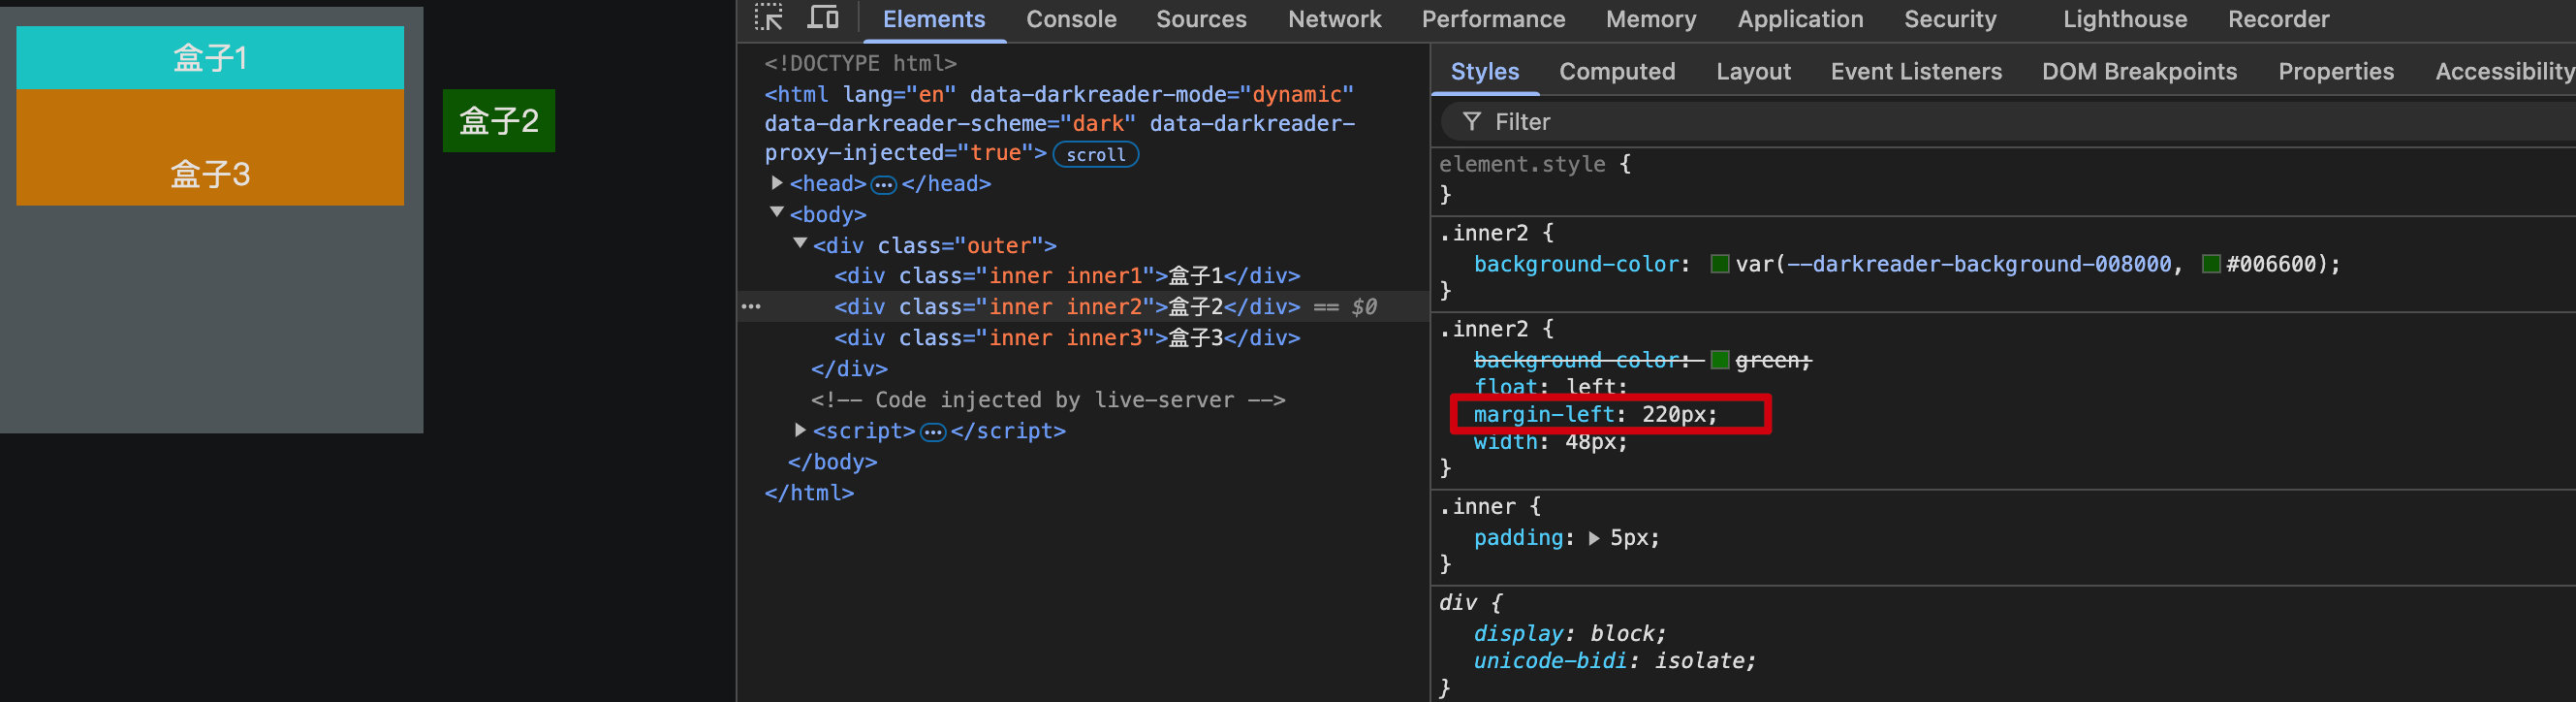Switch to the Sources tab
2576x702 pixels.
click(1201, 19)
